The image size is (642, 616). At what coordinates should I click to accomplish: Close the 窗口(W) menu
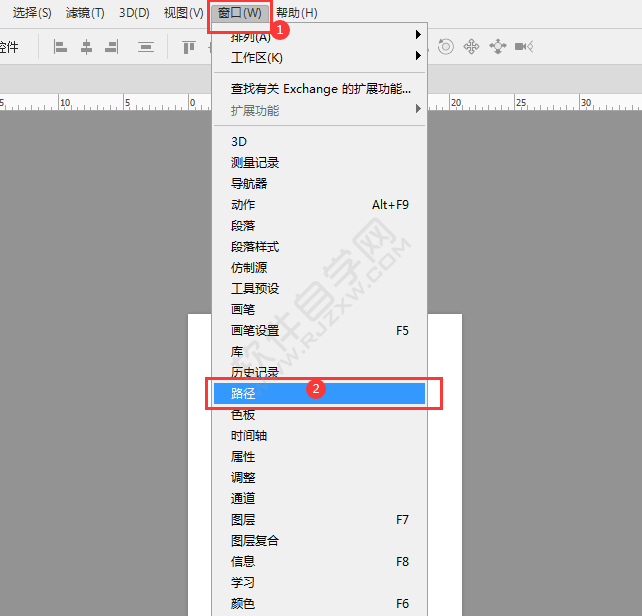coord(240,13)
